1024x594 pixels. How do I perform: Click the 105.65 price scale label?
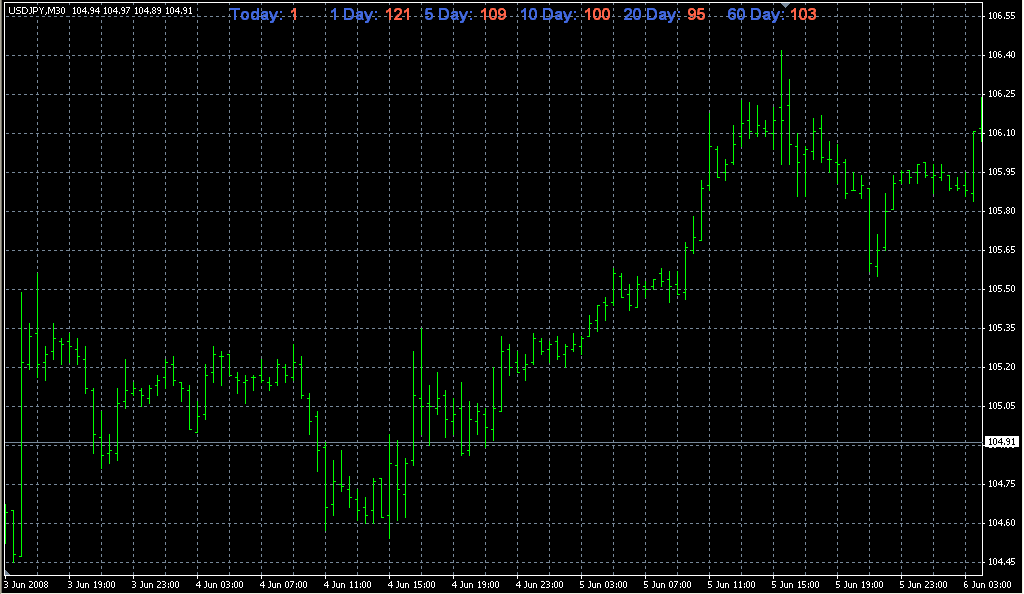[1002, 250]
